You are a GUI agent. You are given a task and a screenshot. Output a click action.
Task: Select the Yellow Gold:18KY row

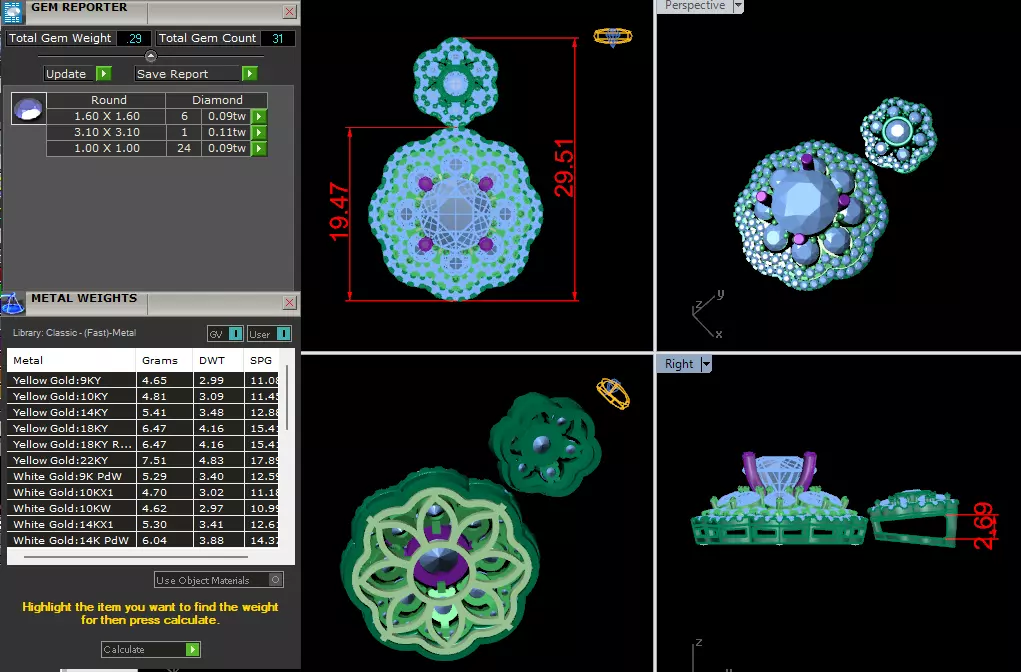click(143, 428)
